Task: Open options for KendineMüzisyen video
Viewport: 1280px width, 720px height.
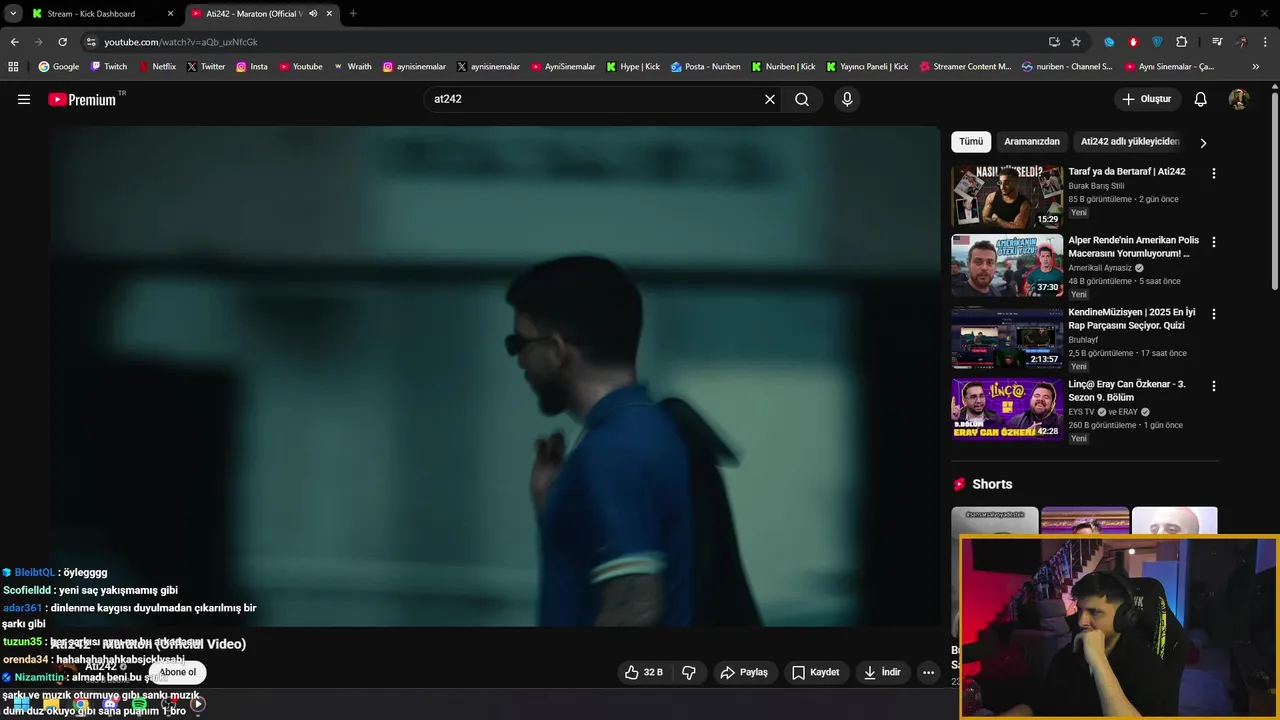Action: tap(1214, 314)
